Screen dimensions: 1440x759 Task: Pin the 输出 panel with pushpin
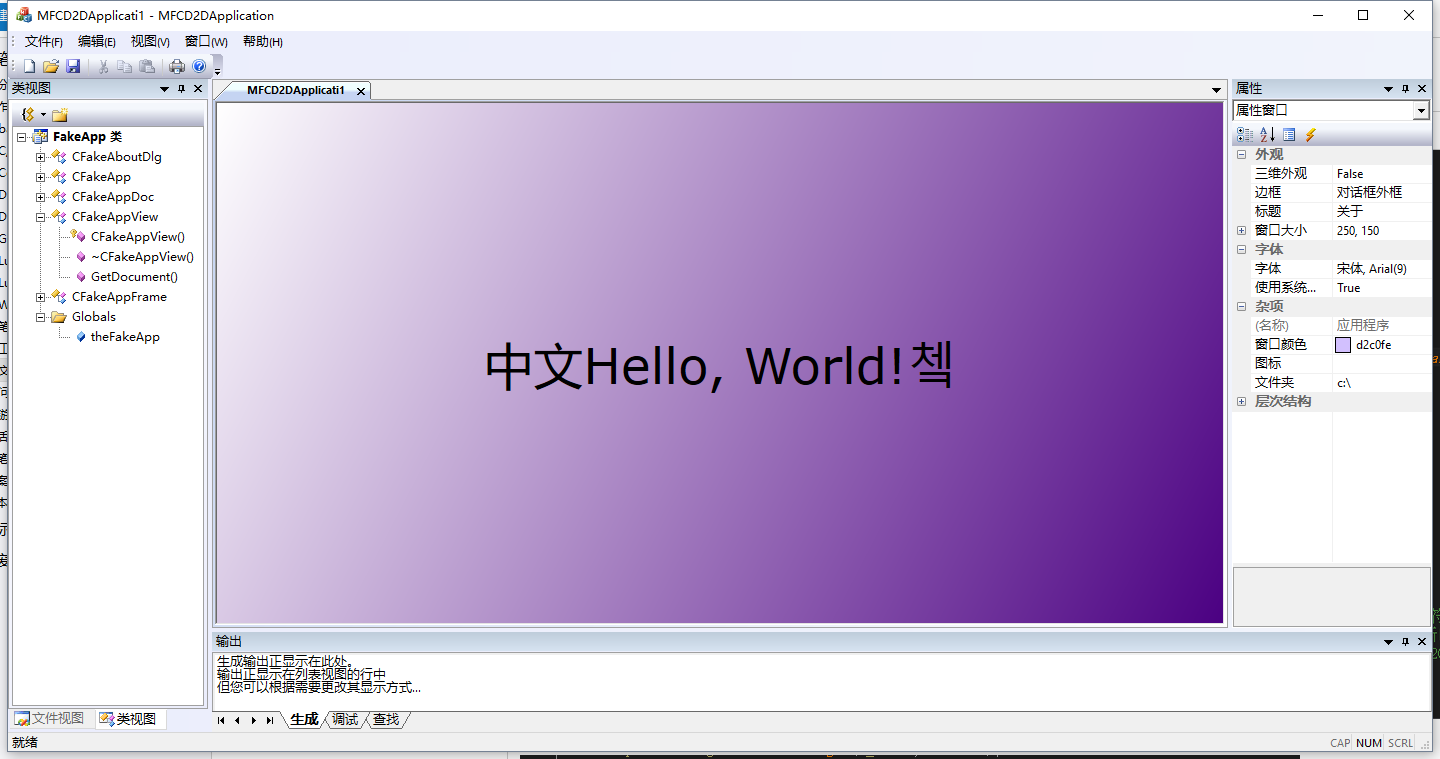[x=1405, y=641]
